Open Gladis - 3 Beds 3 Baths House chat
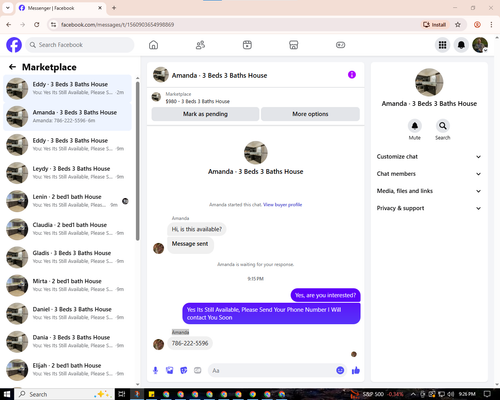This screenshot has height=400, width=500. click(x=67, y=257)
